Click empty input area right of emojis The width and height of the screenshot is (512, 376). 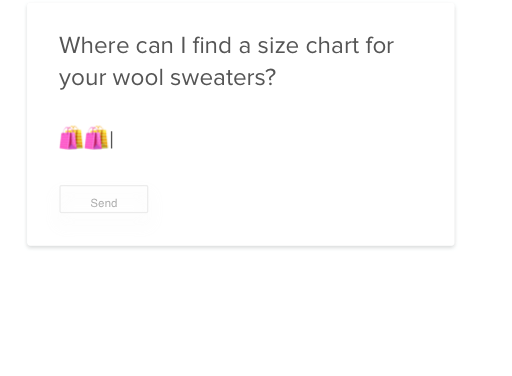pyautogui.click(x=267, y=139)
